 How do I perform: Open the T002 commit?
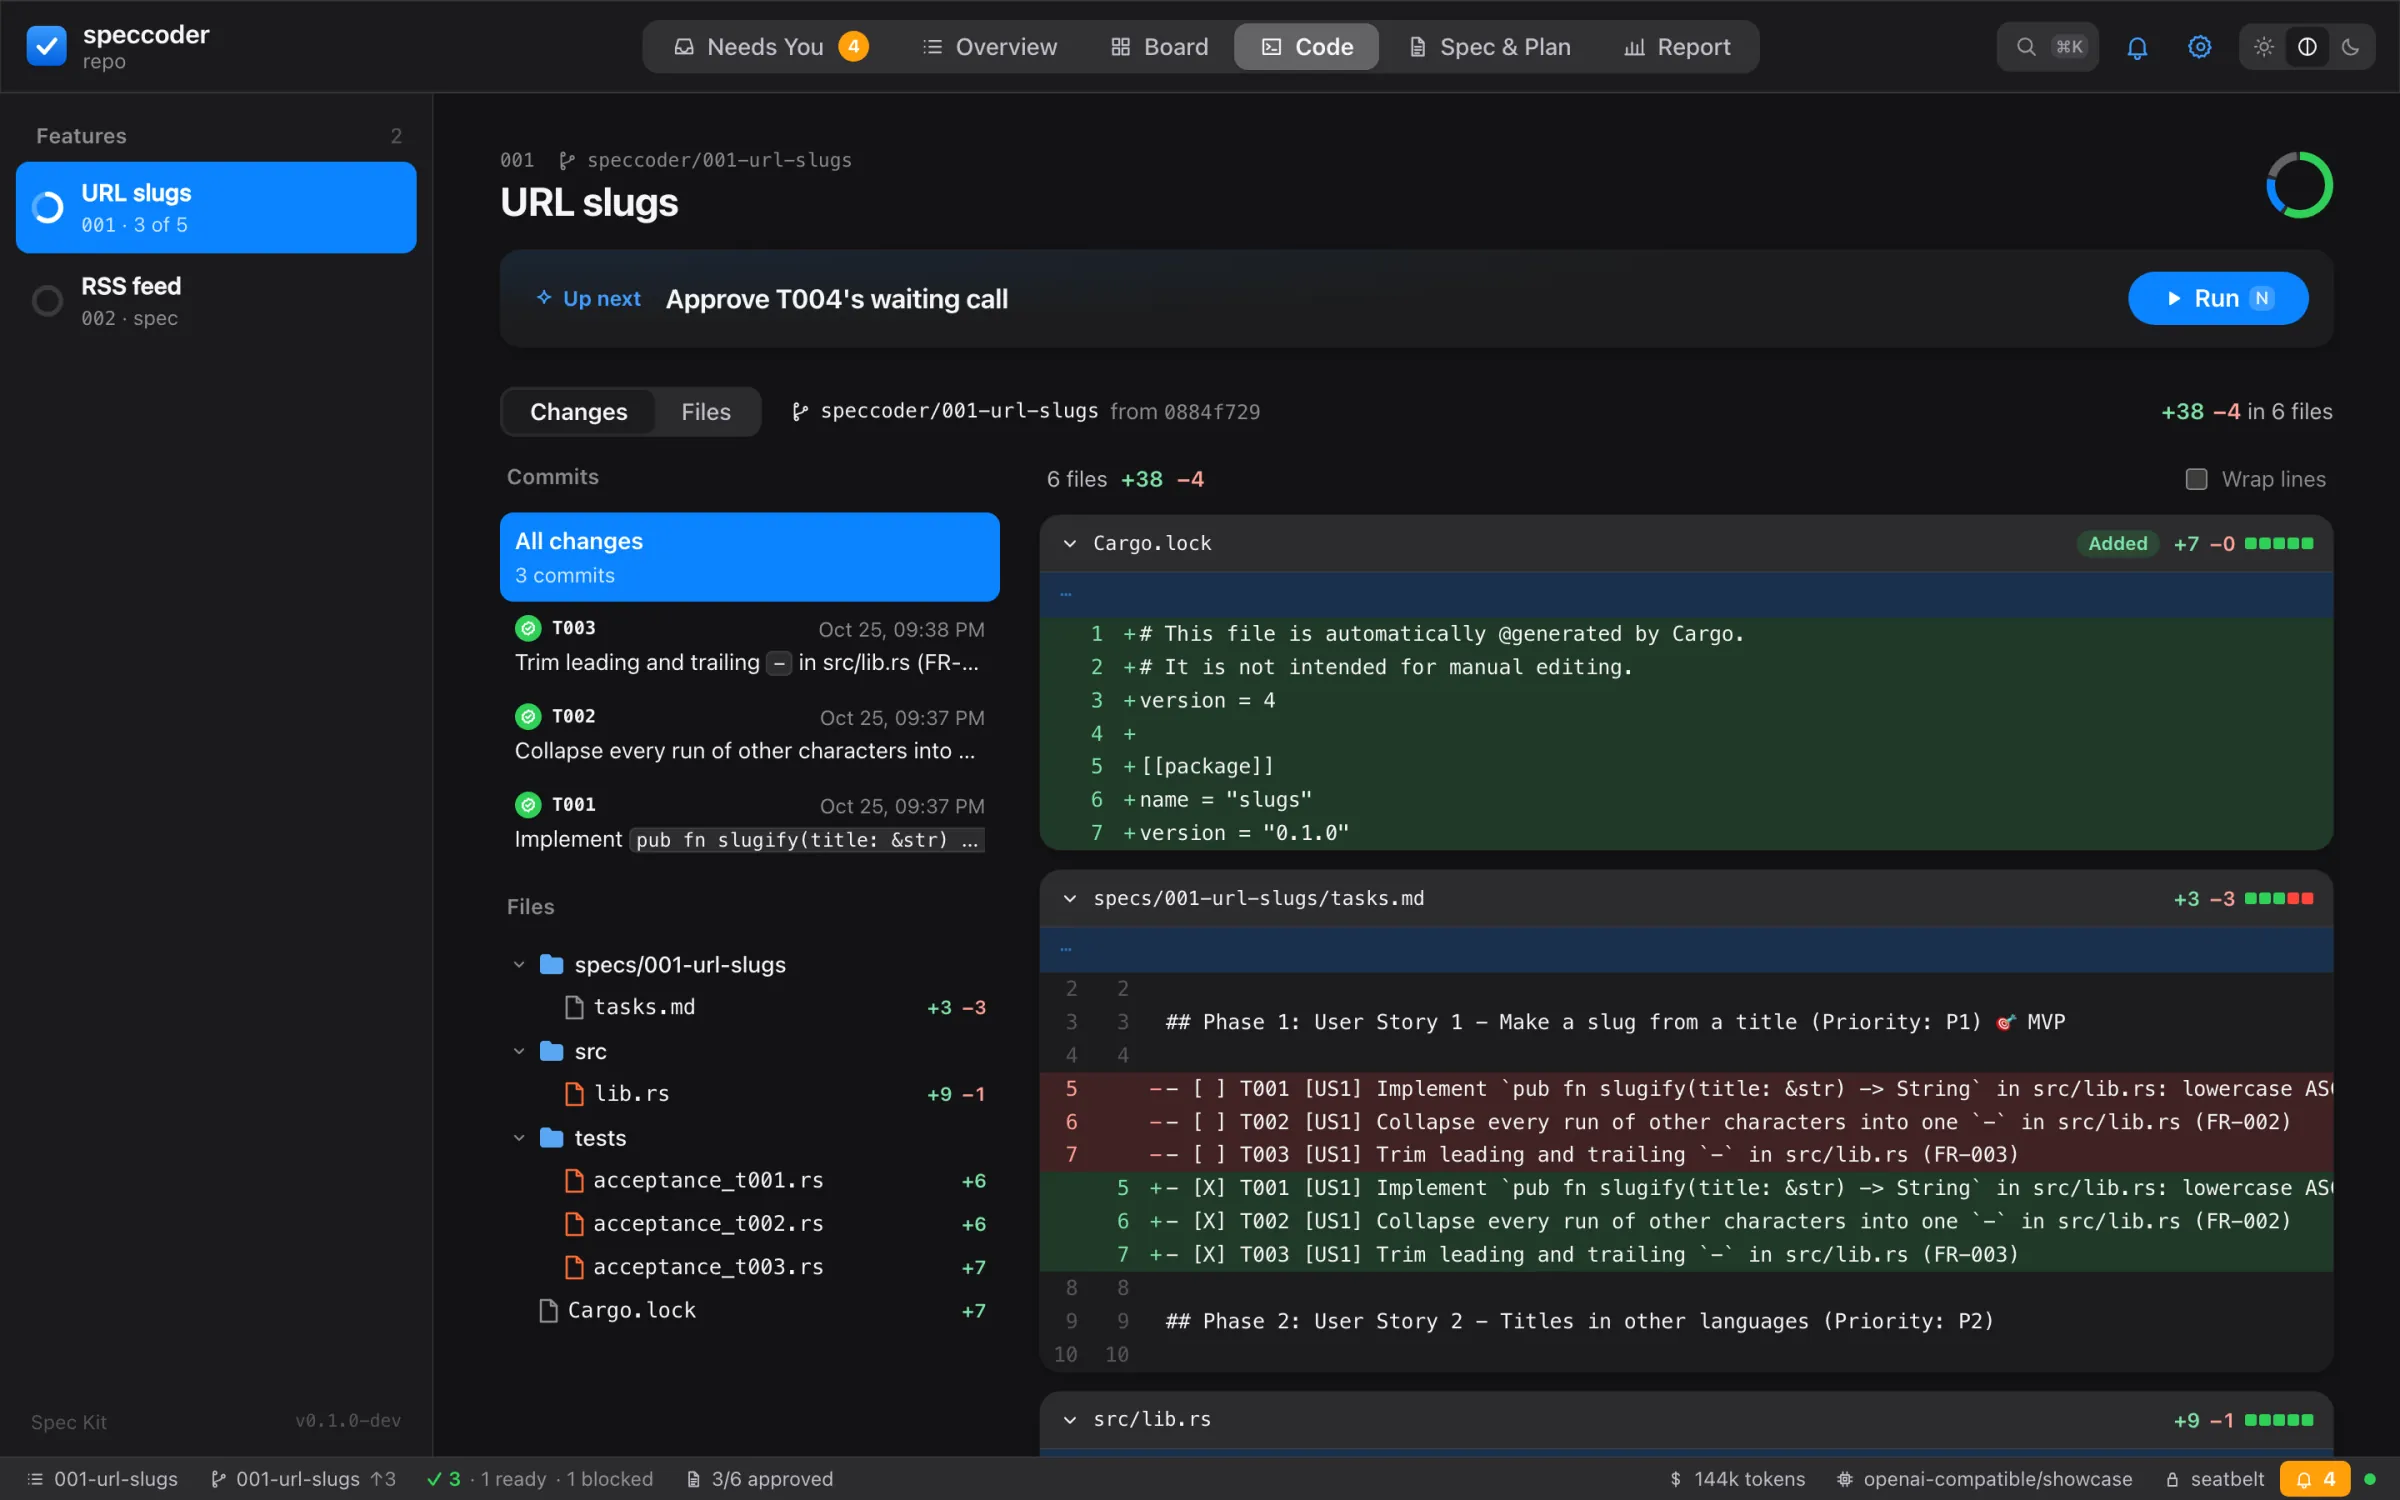coord(749,734)
